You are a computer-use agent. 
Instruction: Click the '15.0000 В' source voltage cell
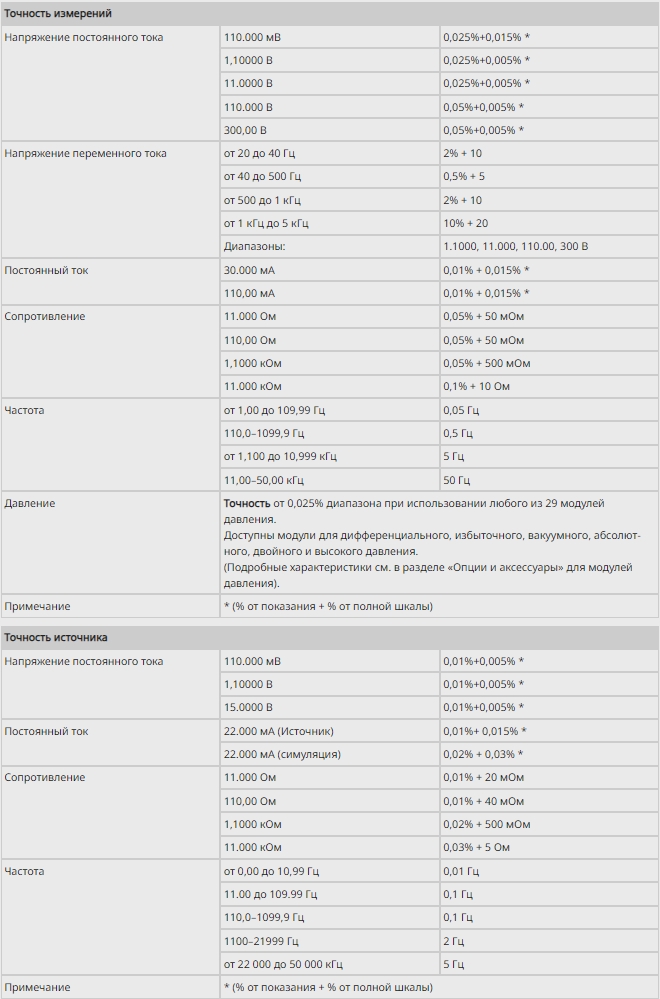click(x=249, y=707)
